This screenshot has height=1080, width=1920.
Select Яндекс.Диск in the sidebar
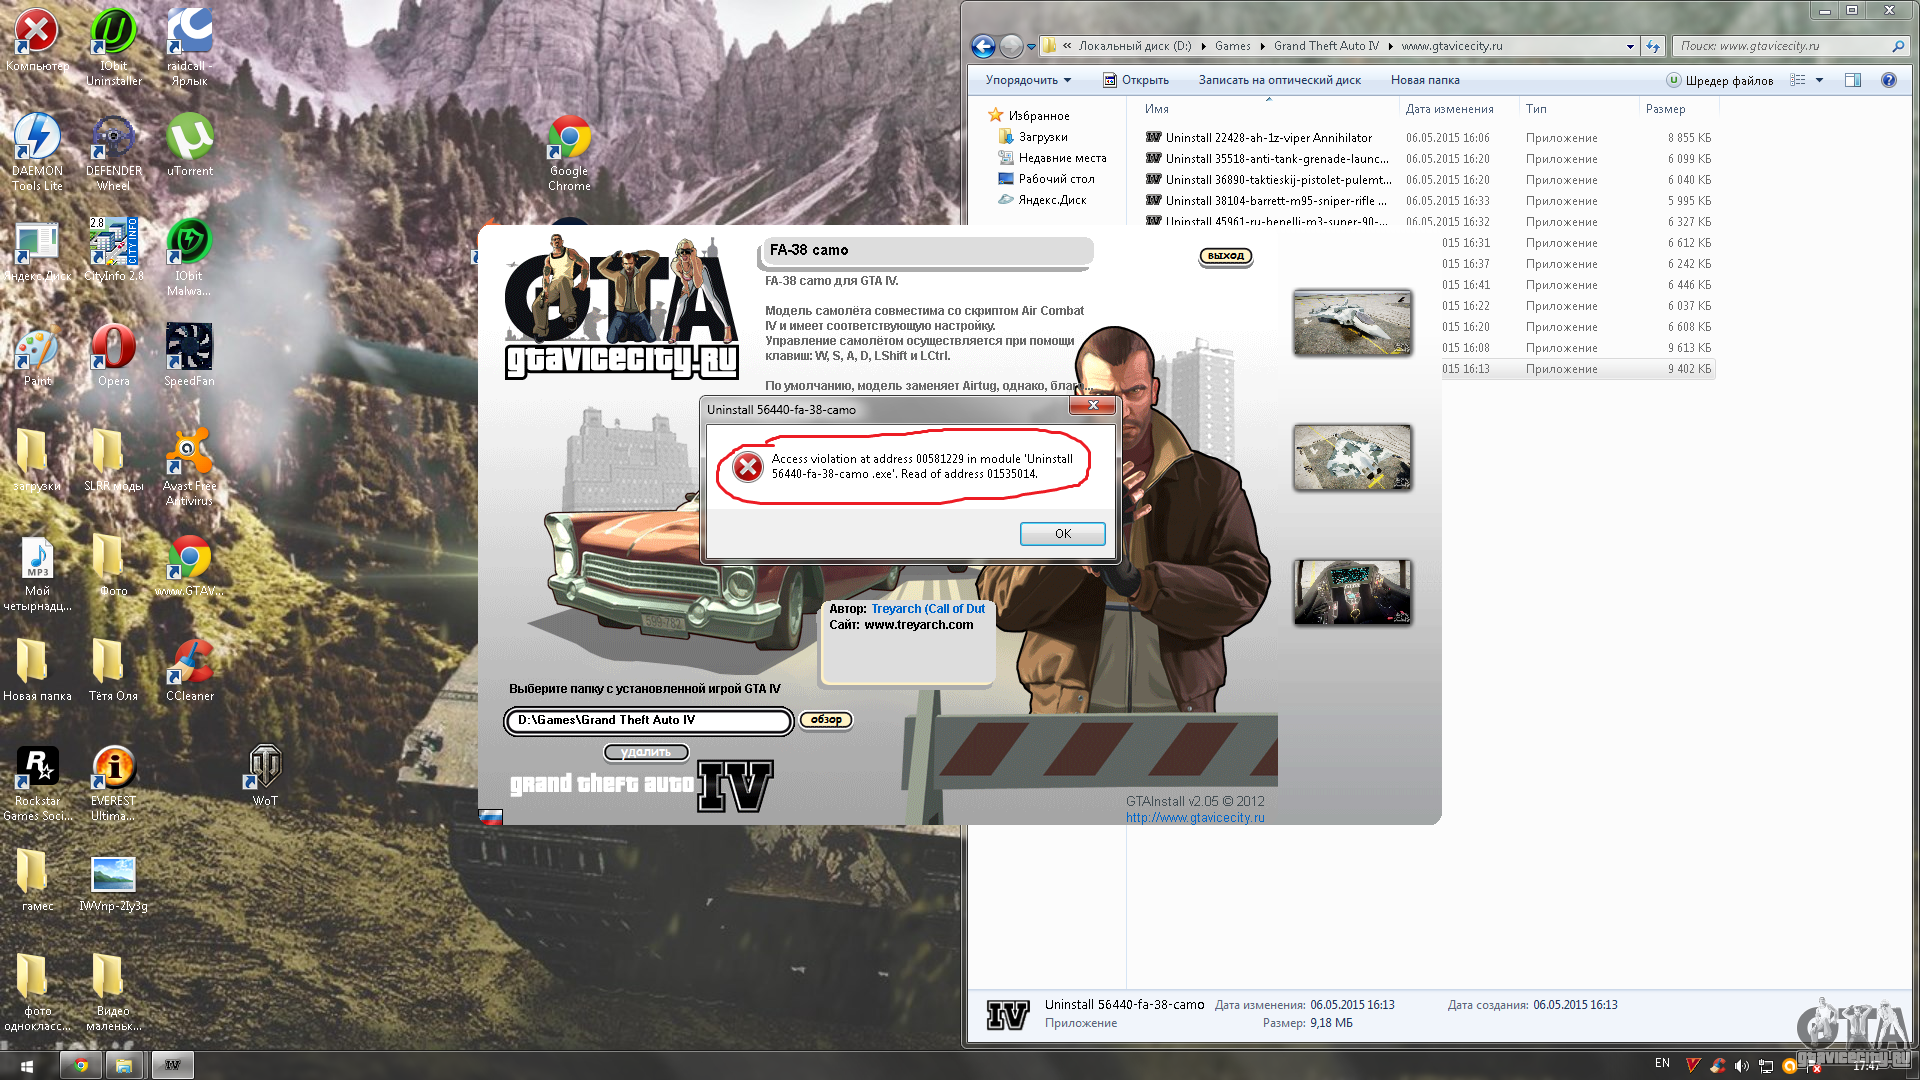coord(1042,200)
